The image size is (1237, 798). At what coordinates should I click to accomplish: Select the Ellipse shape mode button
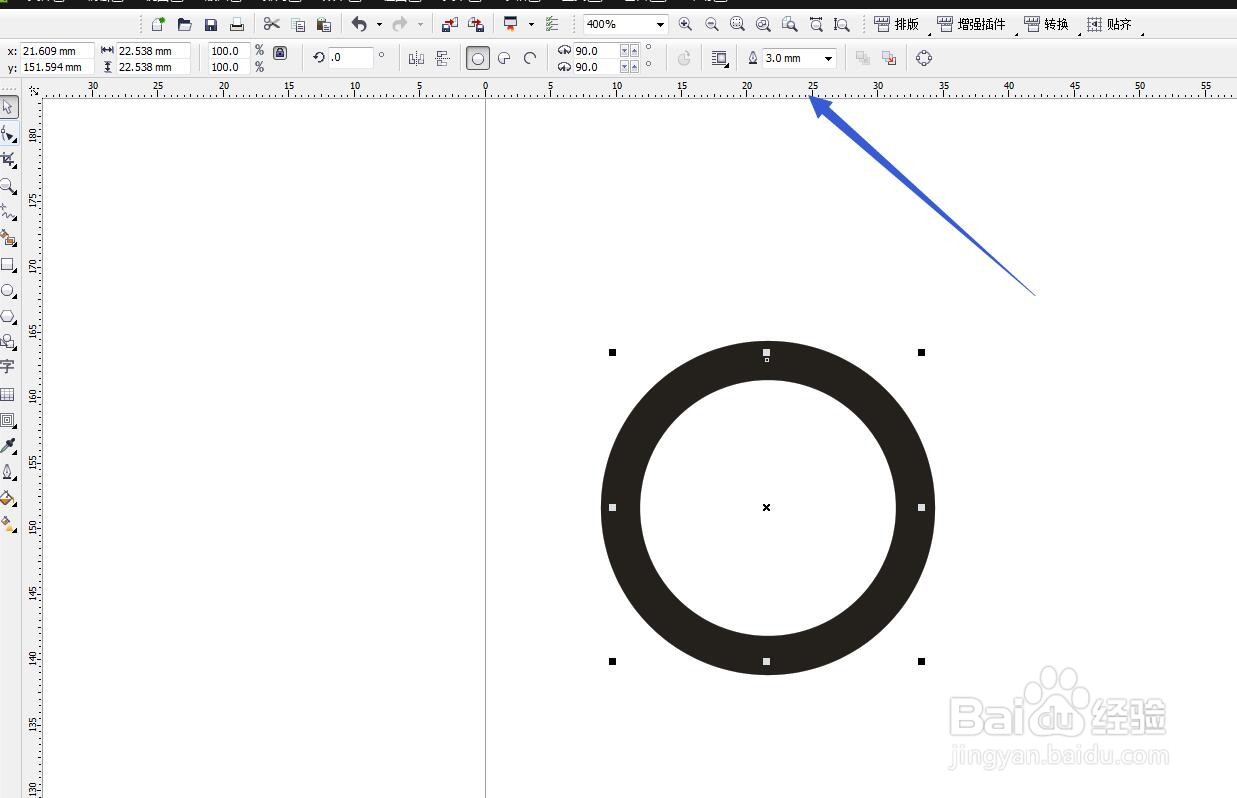point(478,58)
